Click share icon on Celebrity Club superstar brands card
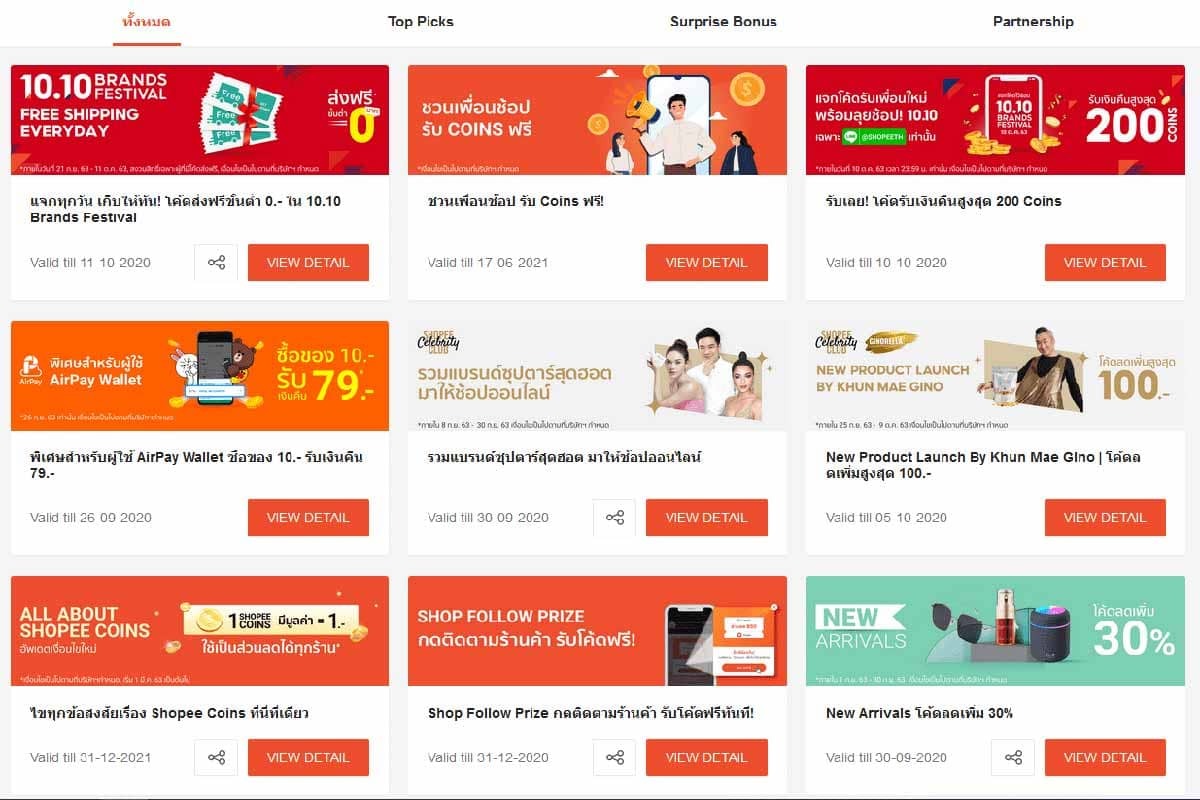The image size is (1200, 800). coord(614,518)
